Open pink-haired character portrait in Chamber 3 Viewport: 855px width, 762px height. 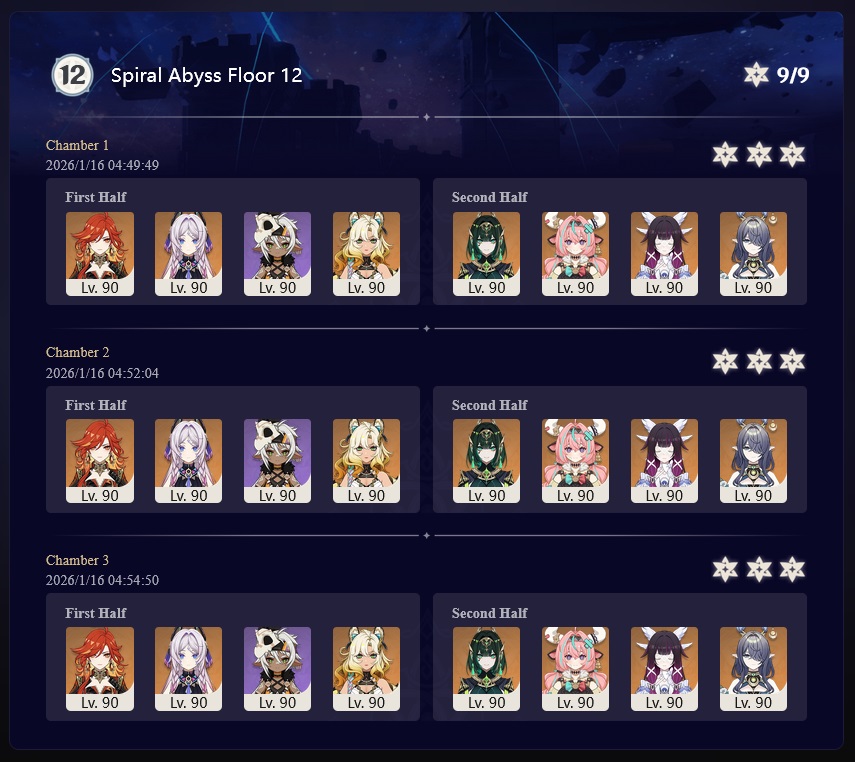[575, 669]
